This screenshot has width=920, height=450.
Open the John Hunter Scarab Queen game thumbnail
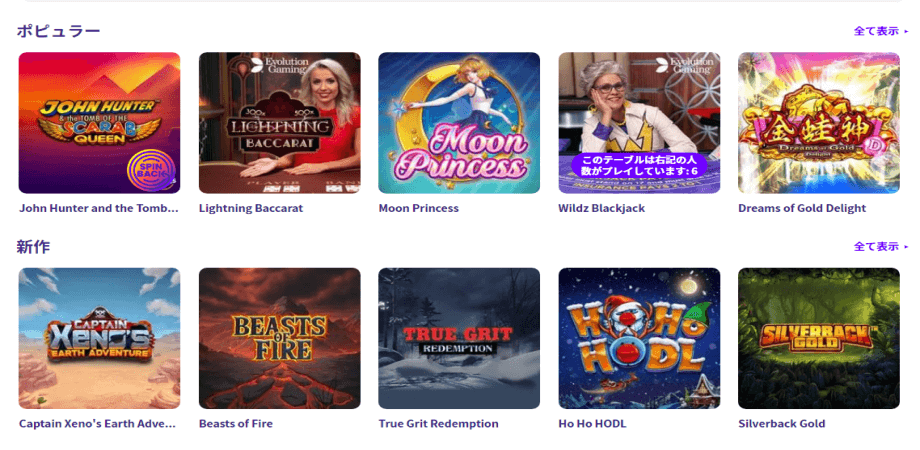coord(99,123)
